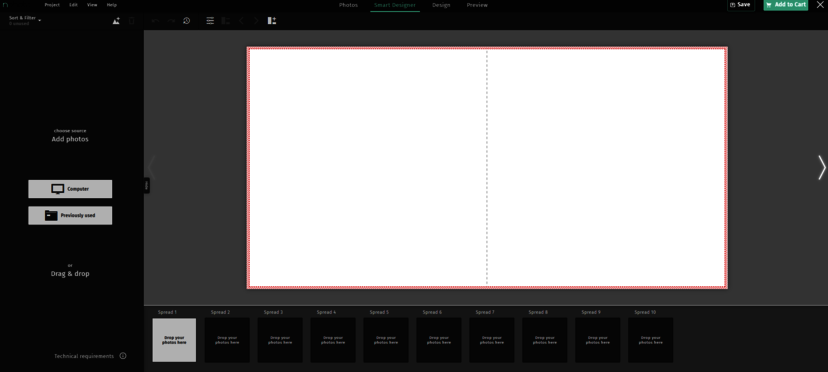The height and width of the screenshot is (372, 828).
Task: Click the greyed layout icon next to list icon
Action: [225, 21]
